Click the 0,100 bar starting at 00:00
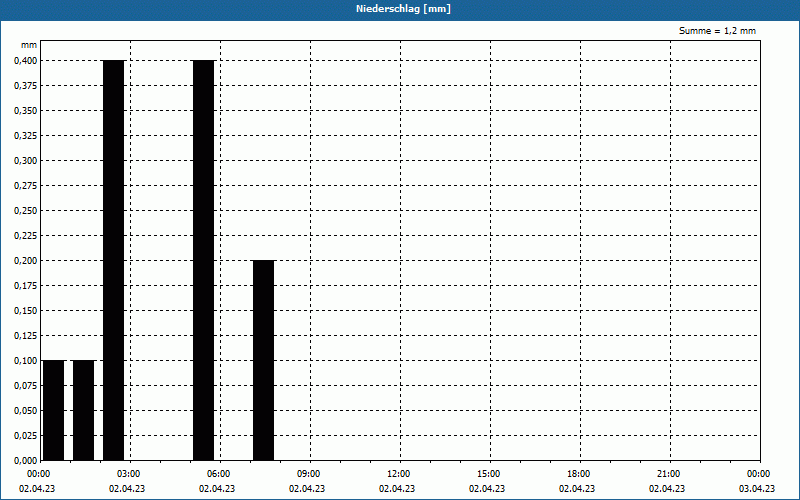The image size is (800, 500). [x=54, y=410]
